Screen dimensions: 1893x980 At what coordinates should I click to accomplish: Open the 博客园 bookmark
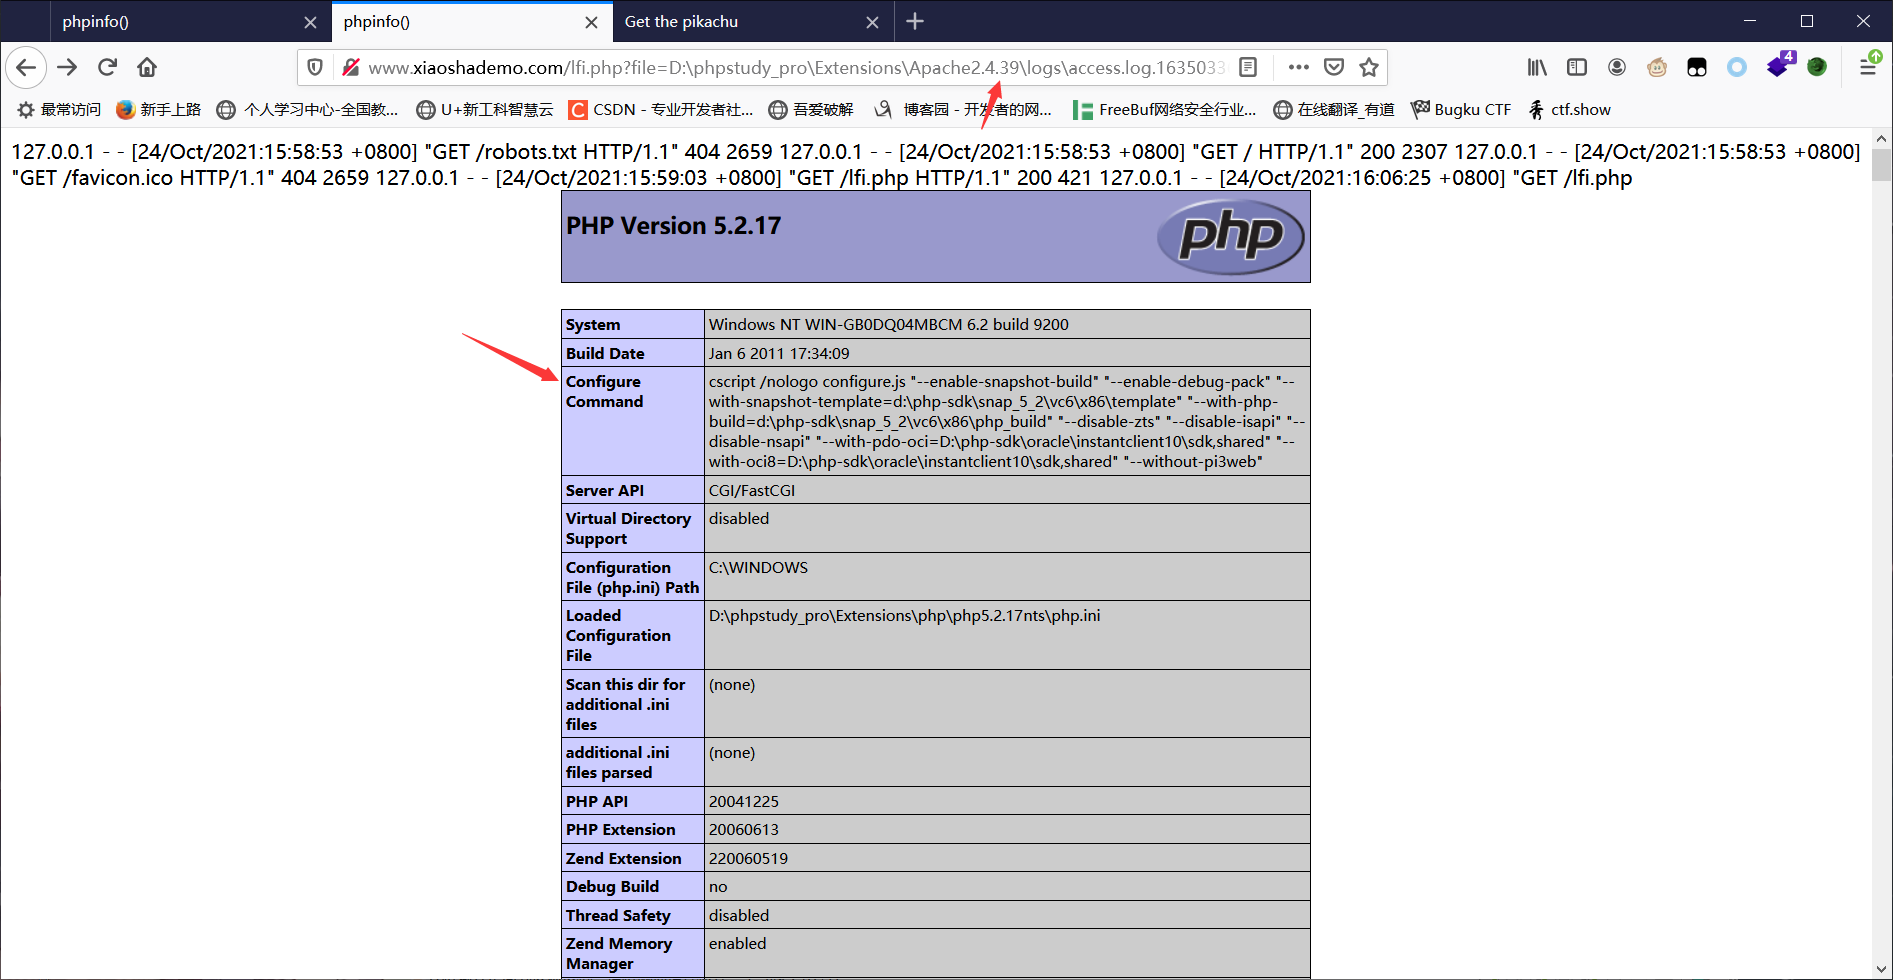pyautogui.click(x=963, y=109)
